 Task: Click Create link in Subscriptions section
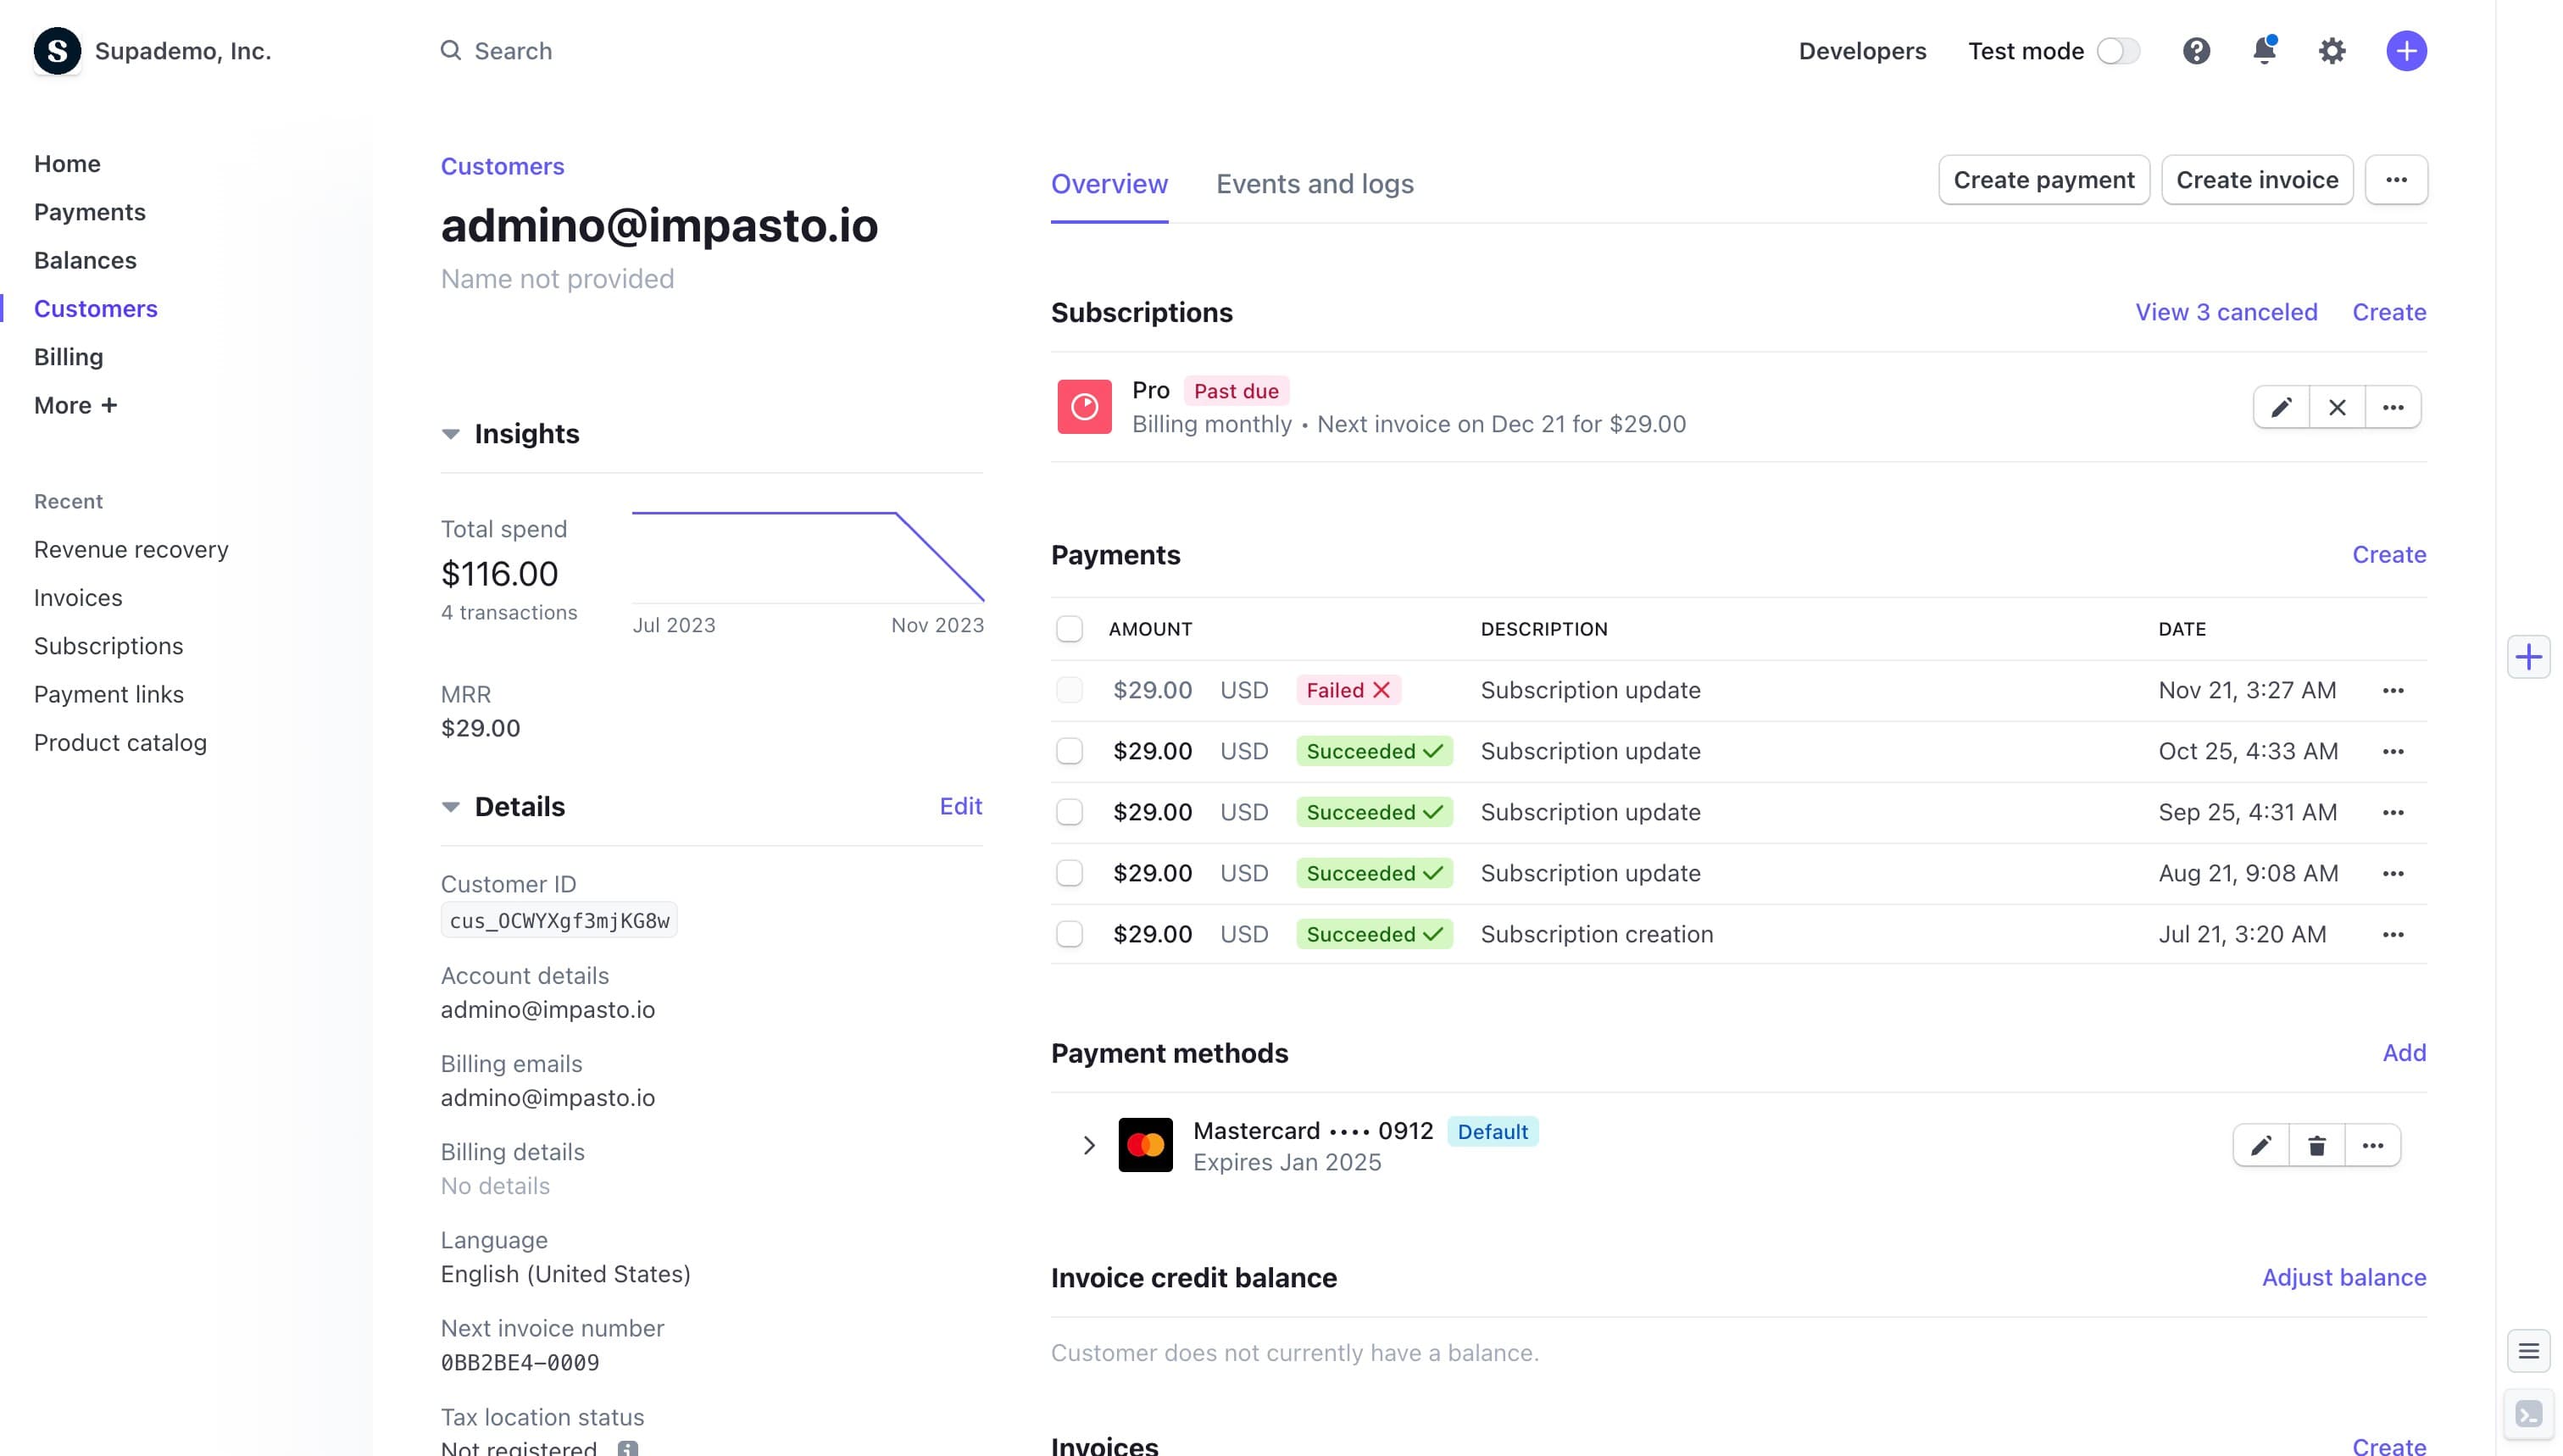pyautogui.click(x=2389, y=312)
